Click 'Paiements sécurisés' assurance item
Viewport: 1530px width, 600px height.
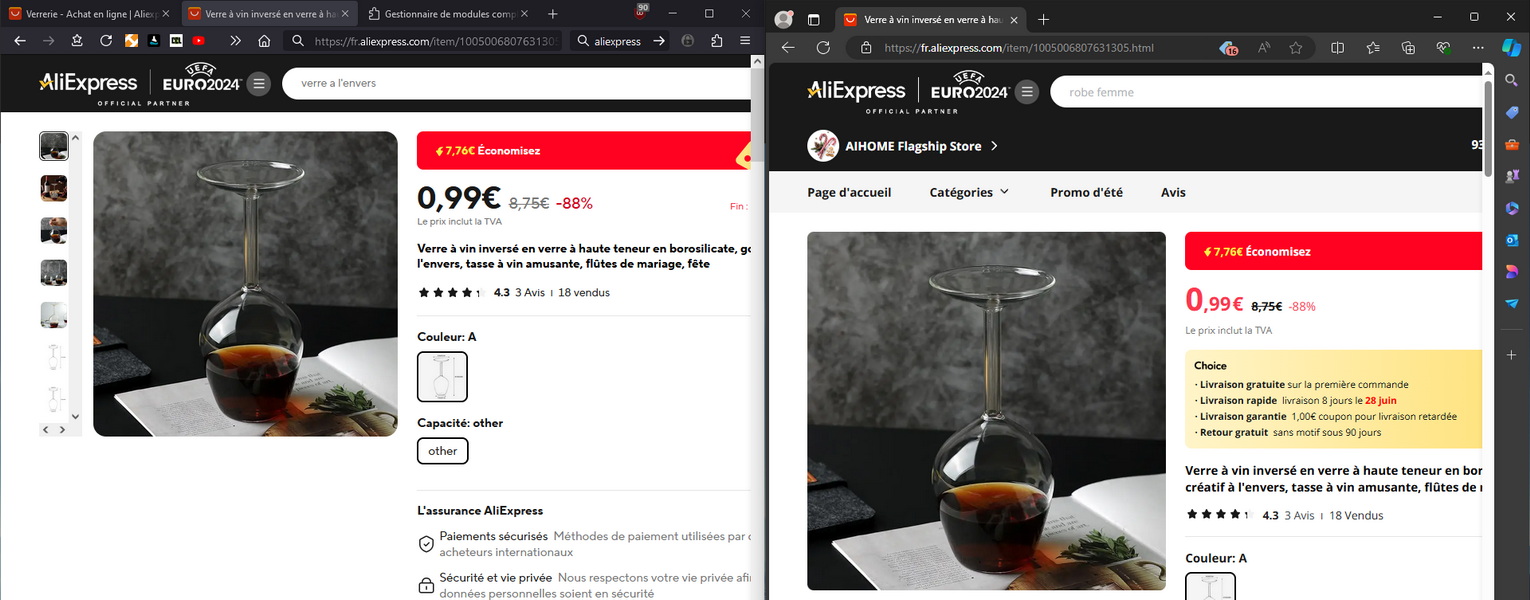583,544
